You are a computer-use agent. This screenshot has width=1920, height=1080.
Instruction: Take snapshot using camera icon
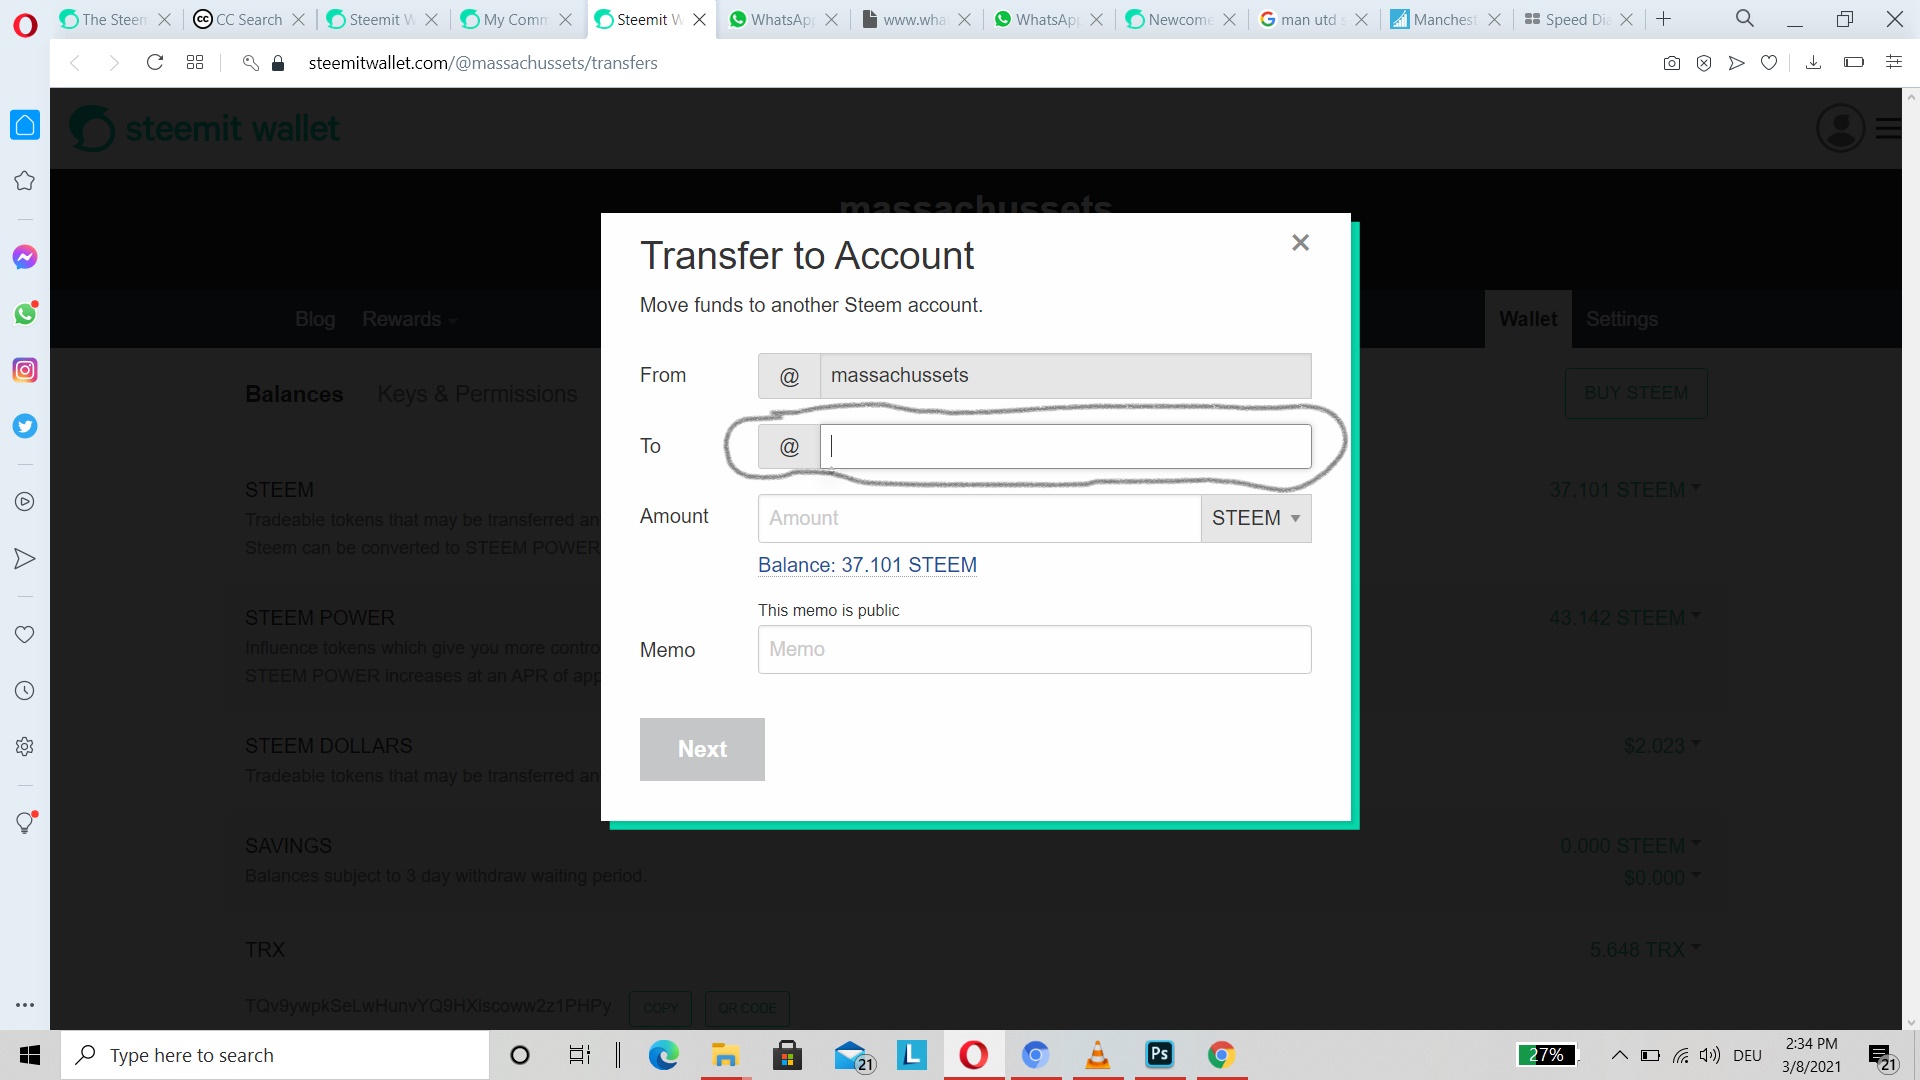click(1671, 63)
